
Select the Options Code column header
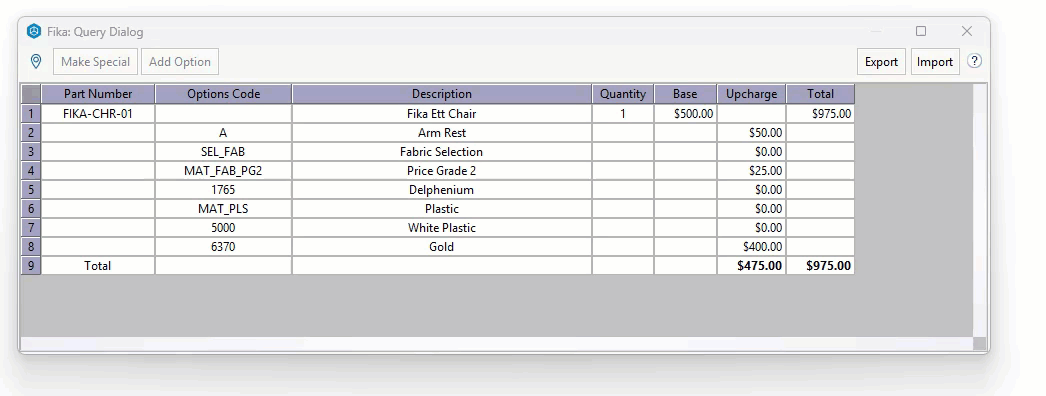pyautogui.click(x=223, y=94)
